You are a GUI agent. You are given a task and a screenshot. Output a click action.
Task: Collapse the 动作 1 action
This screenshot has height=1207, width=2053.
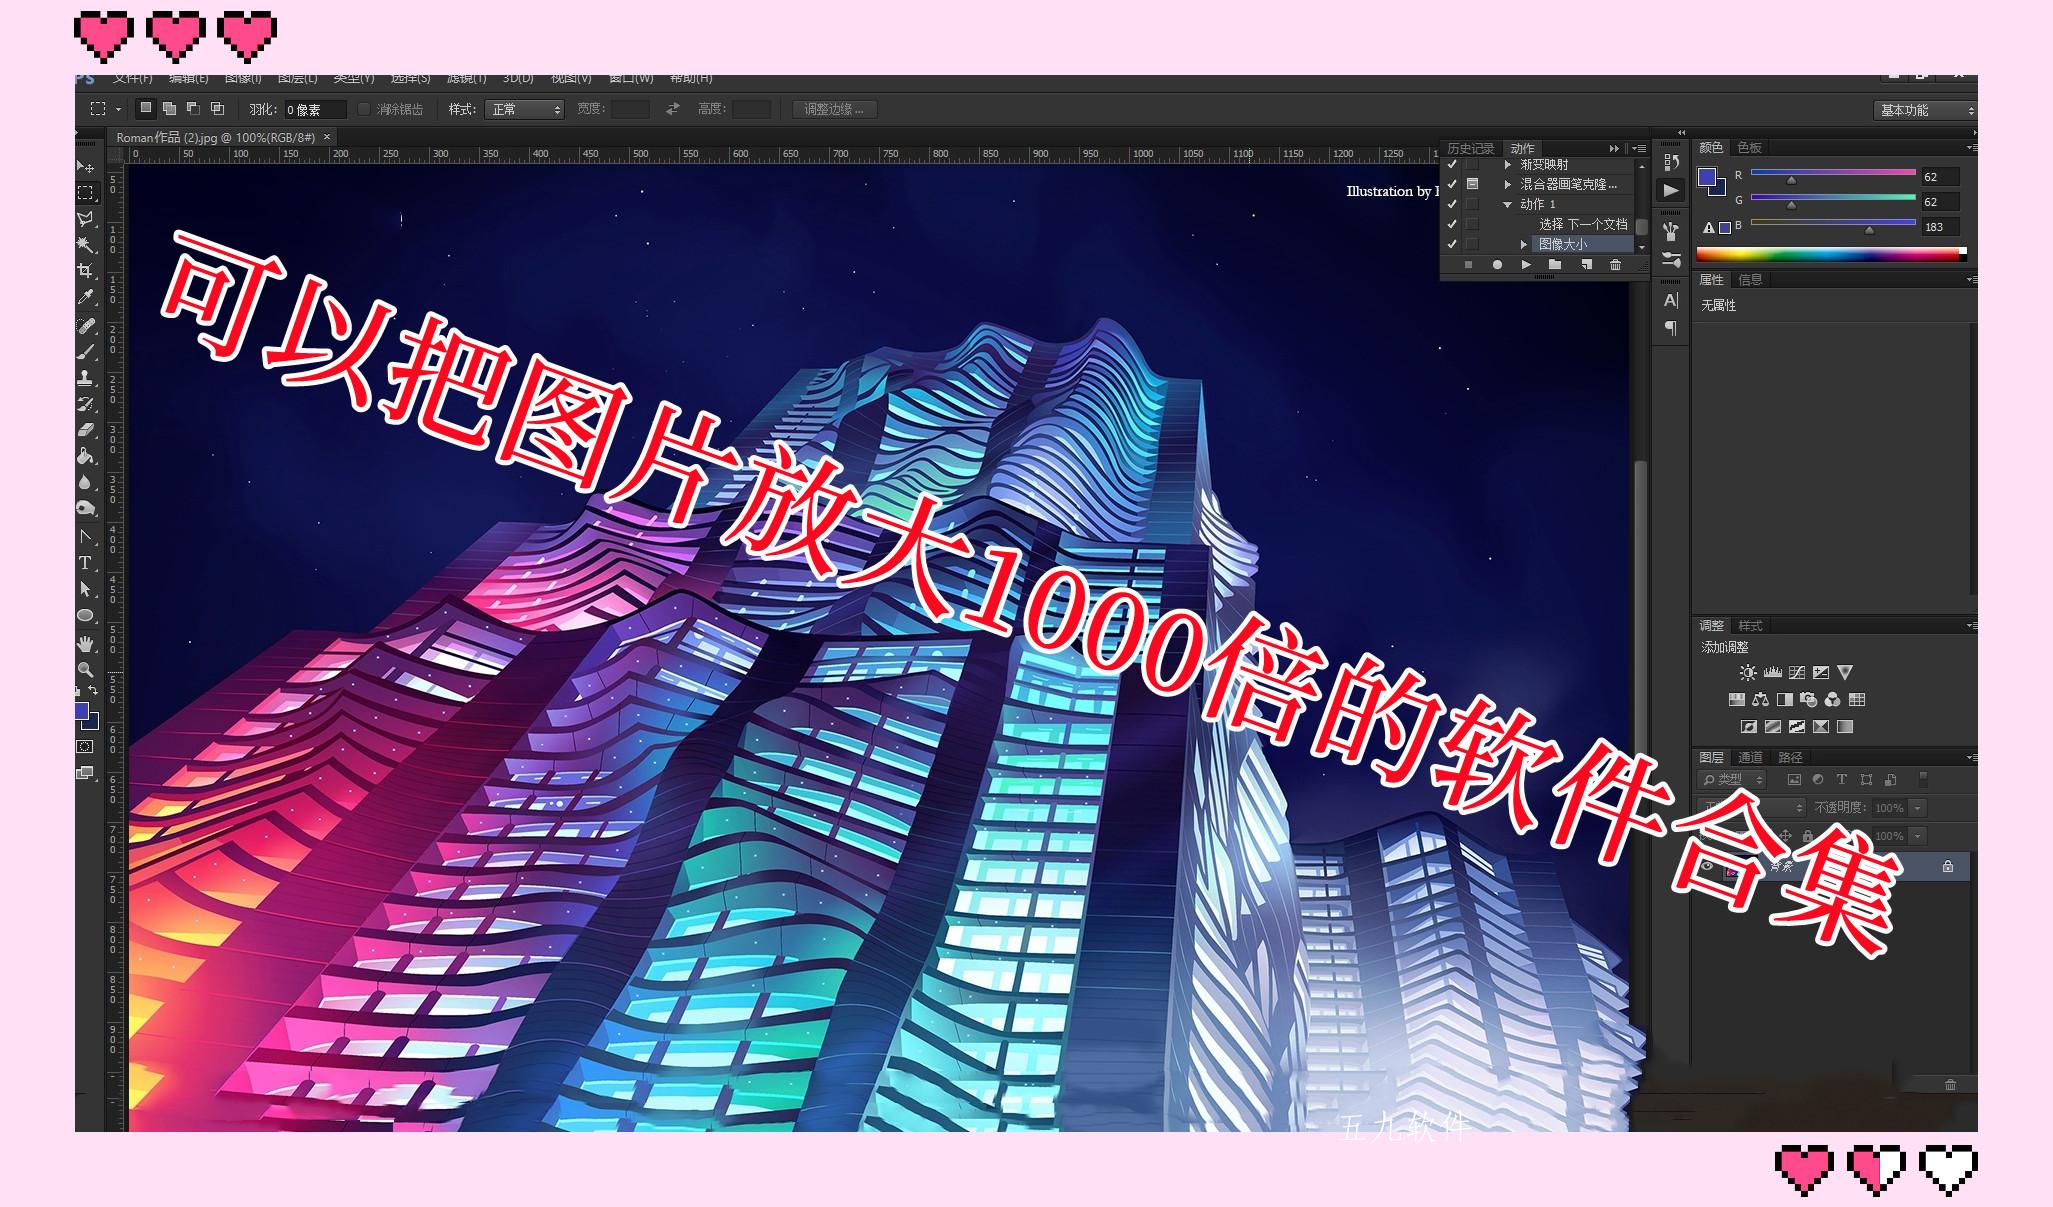click(x=1508, y=204)
